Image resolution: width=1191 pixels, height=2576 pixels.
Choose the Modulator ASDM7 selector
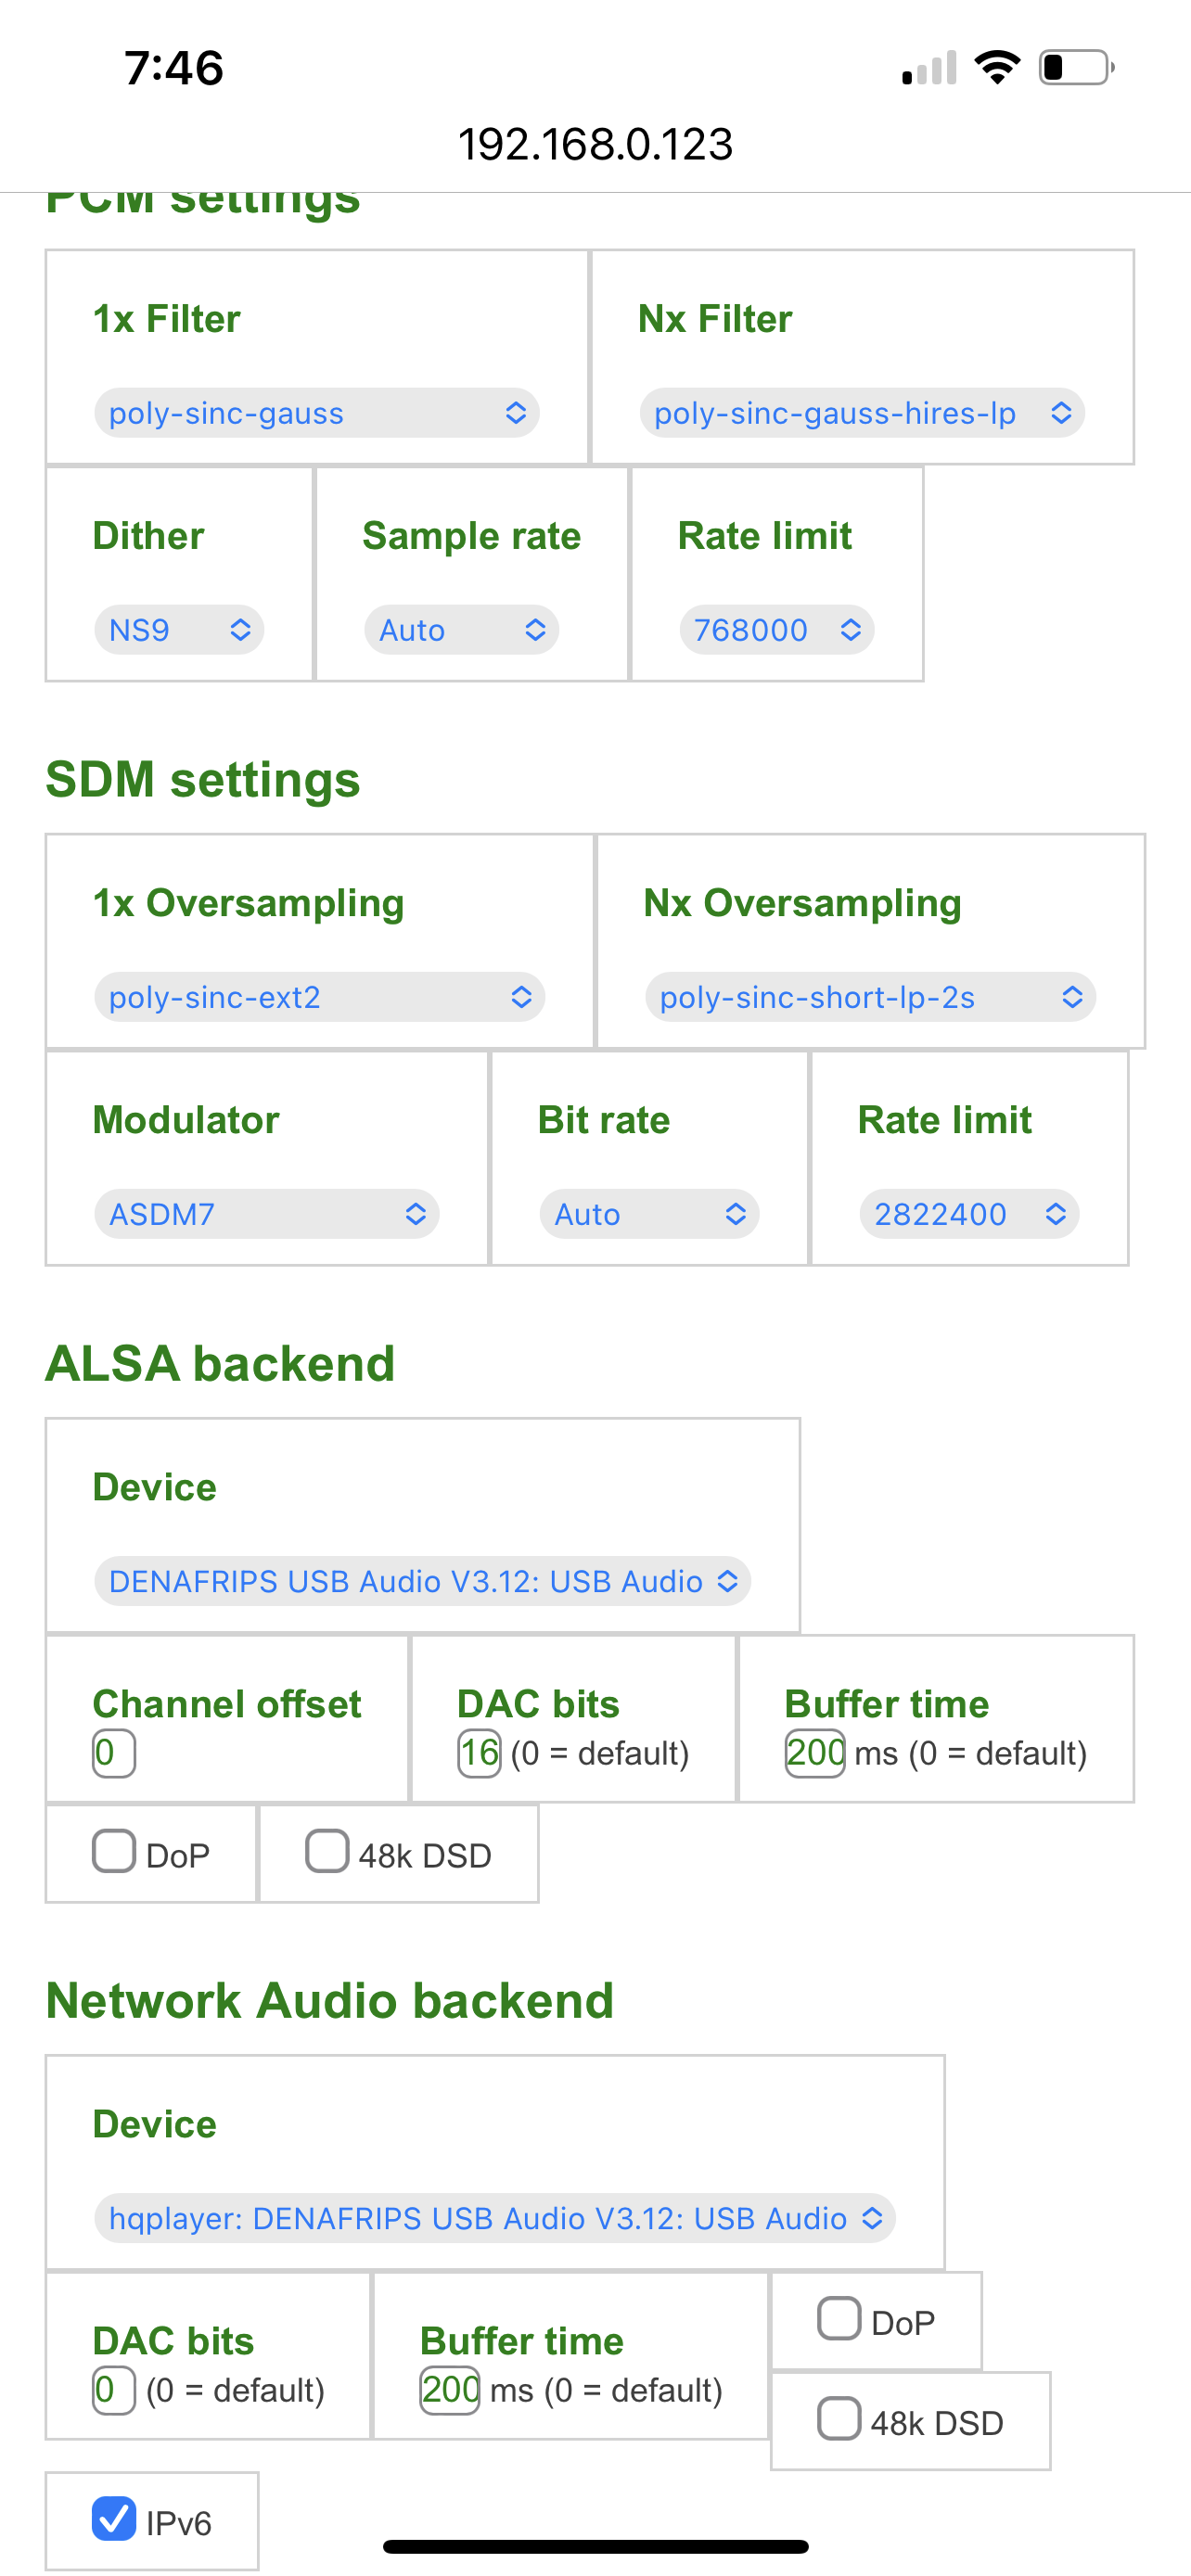click(266, 1214)
